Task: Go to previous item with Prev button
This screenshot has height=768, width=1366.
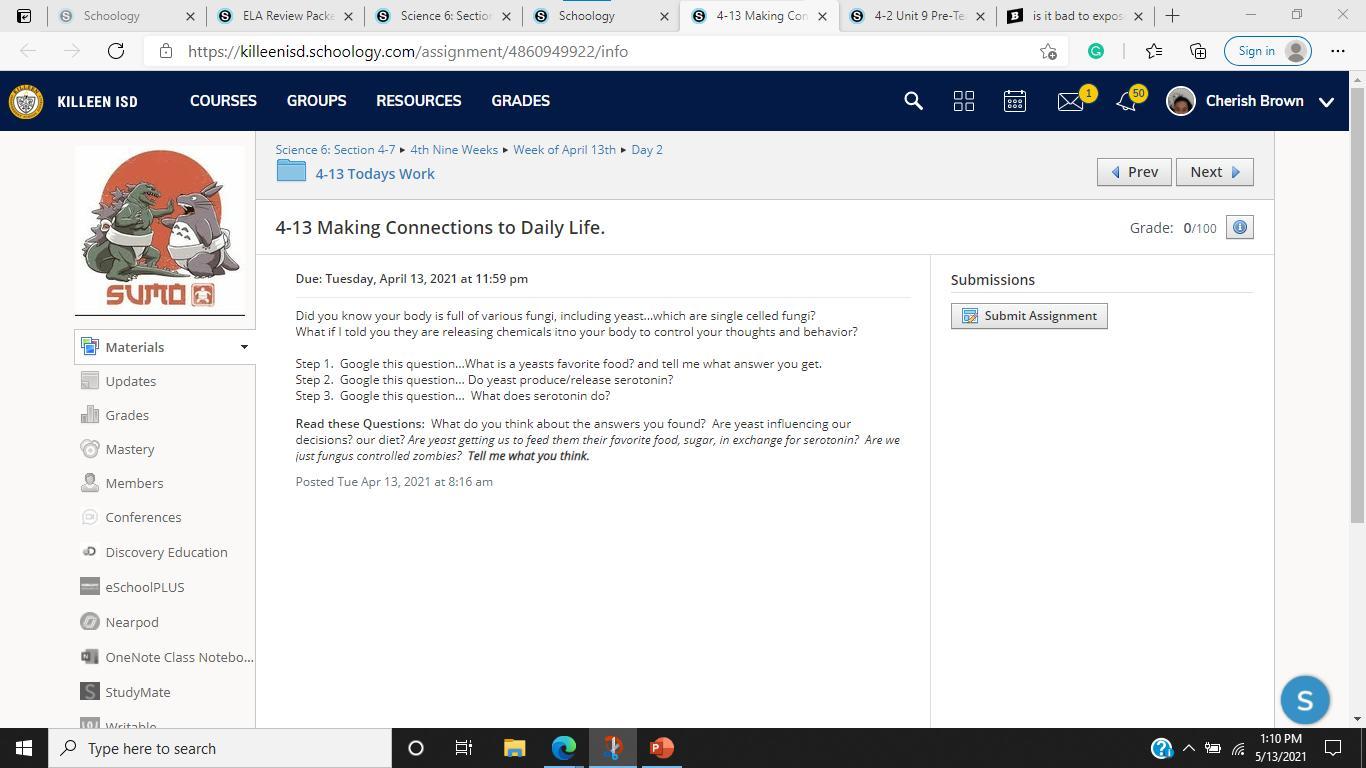Action: [1134, 172]
